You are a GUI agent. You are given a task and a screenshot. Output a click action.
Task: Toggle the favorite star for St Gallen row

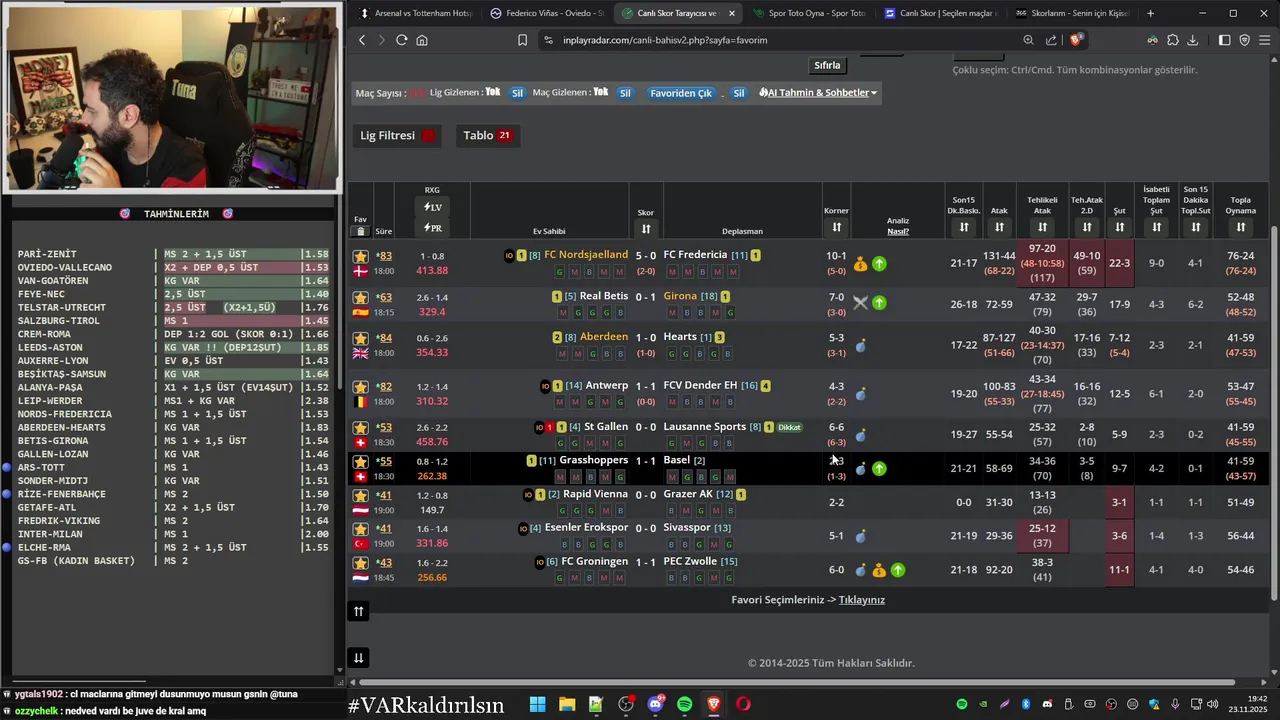[361, 428]
